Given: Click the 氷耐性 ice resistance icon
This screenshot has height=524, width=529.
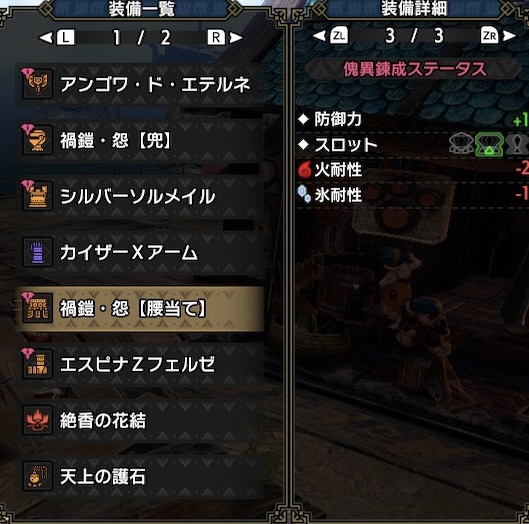Looking at the screenshot, I should 304,195.
